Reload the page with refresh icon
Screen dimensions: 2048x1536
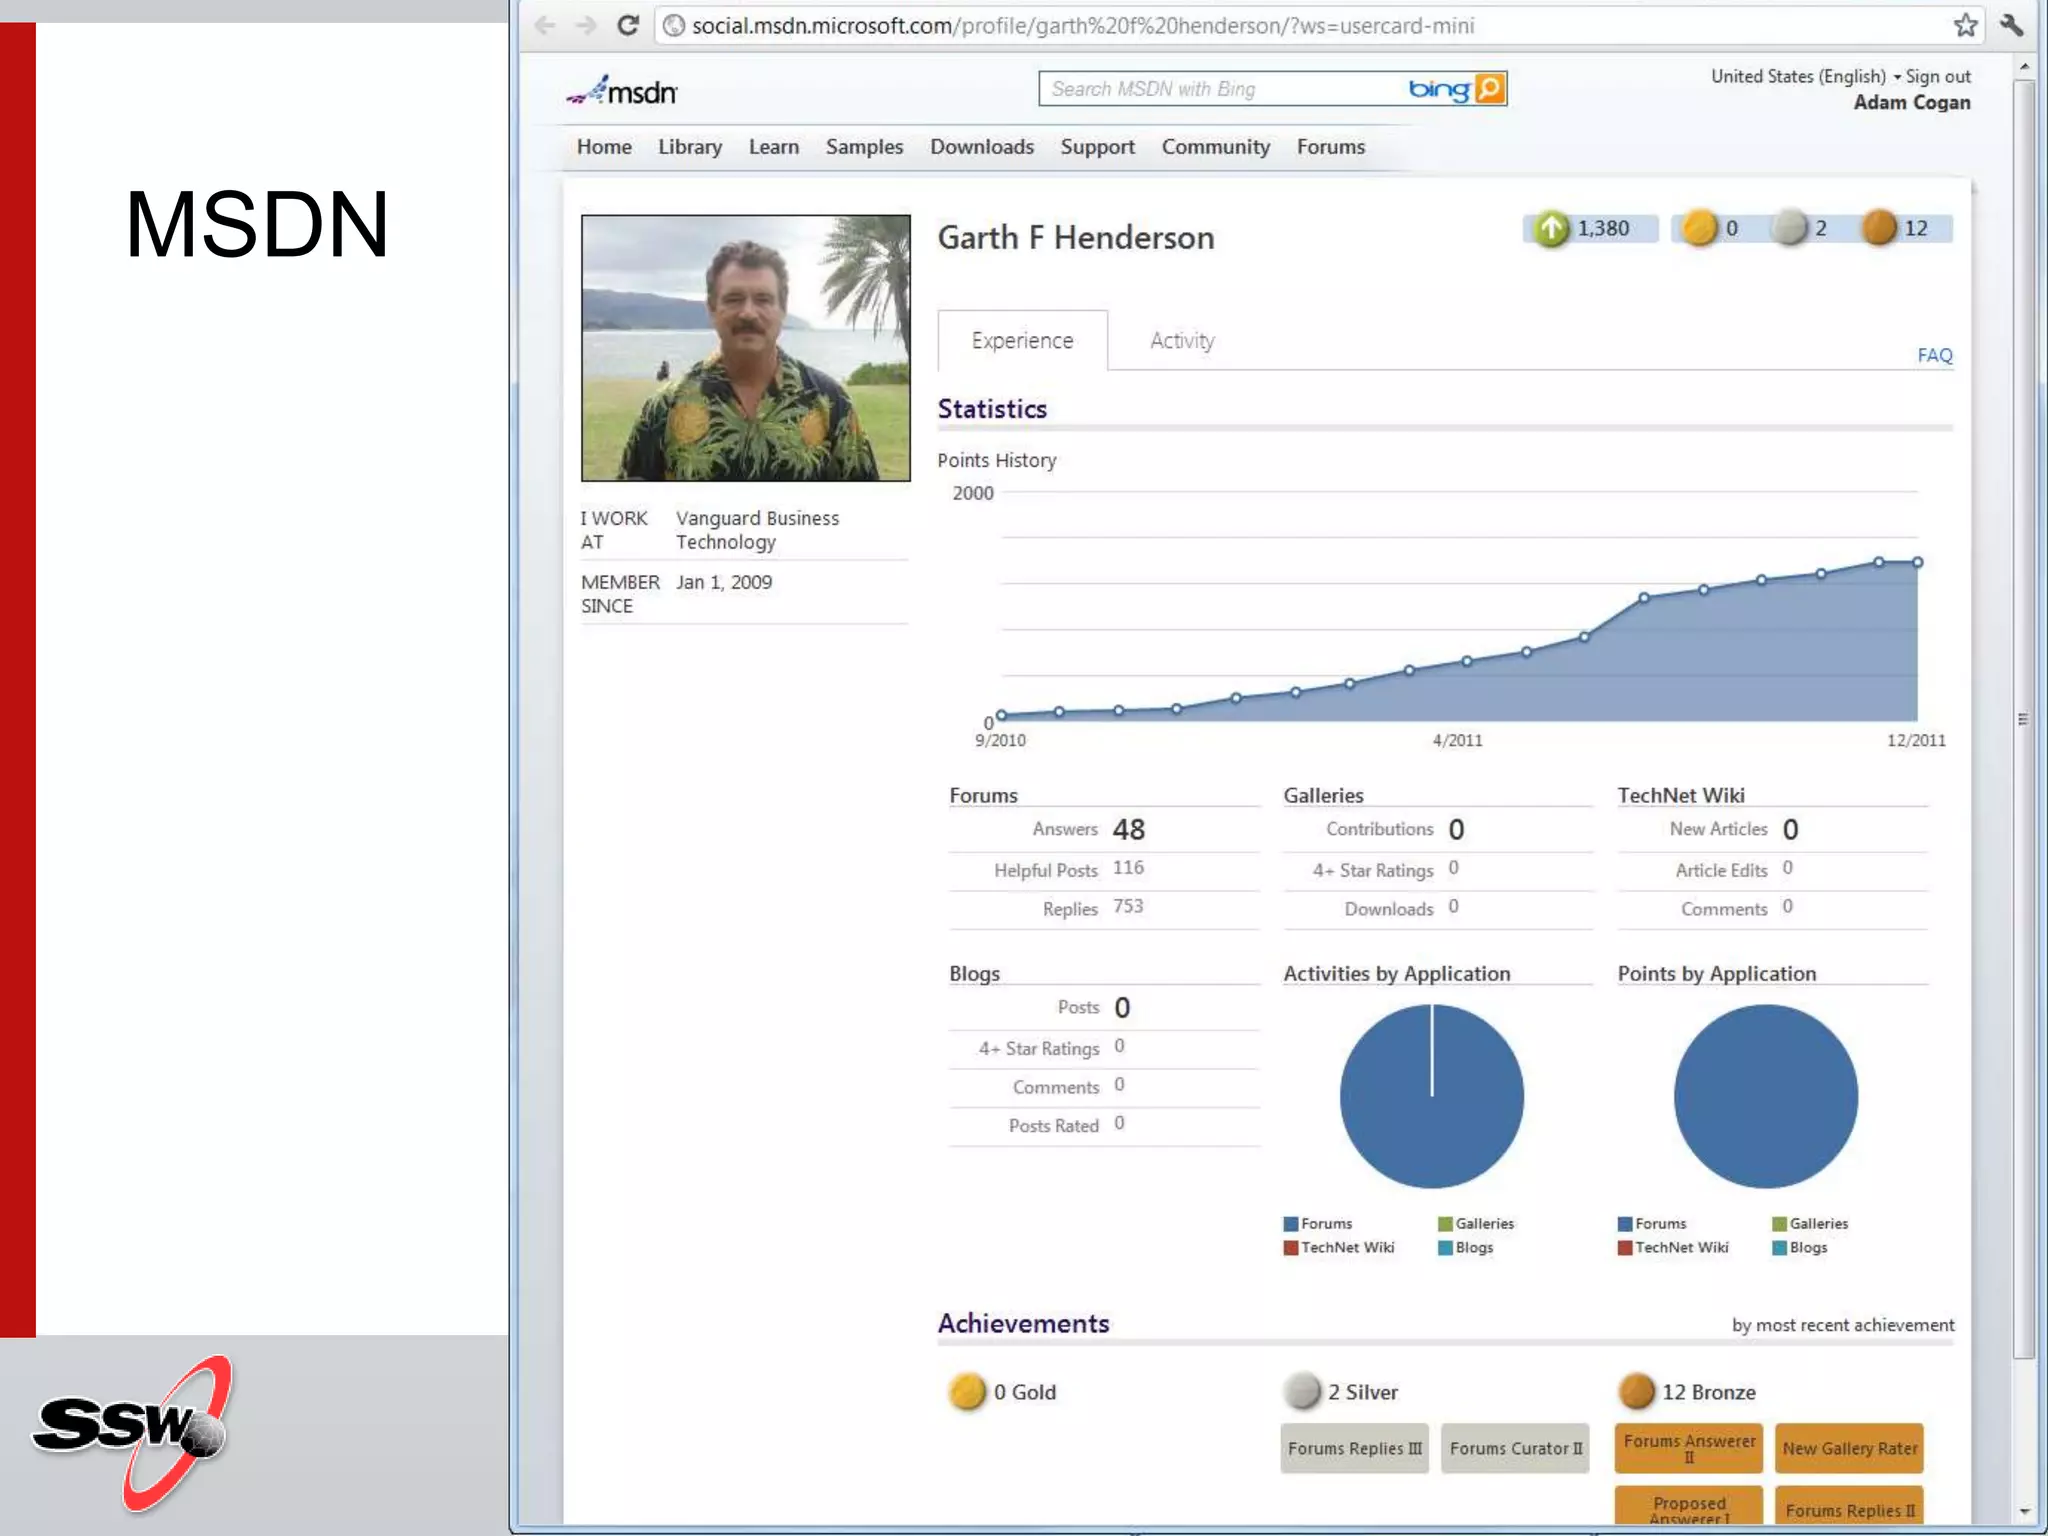[628, 26]
